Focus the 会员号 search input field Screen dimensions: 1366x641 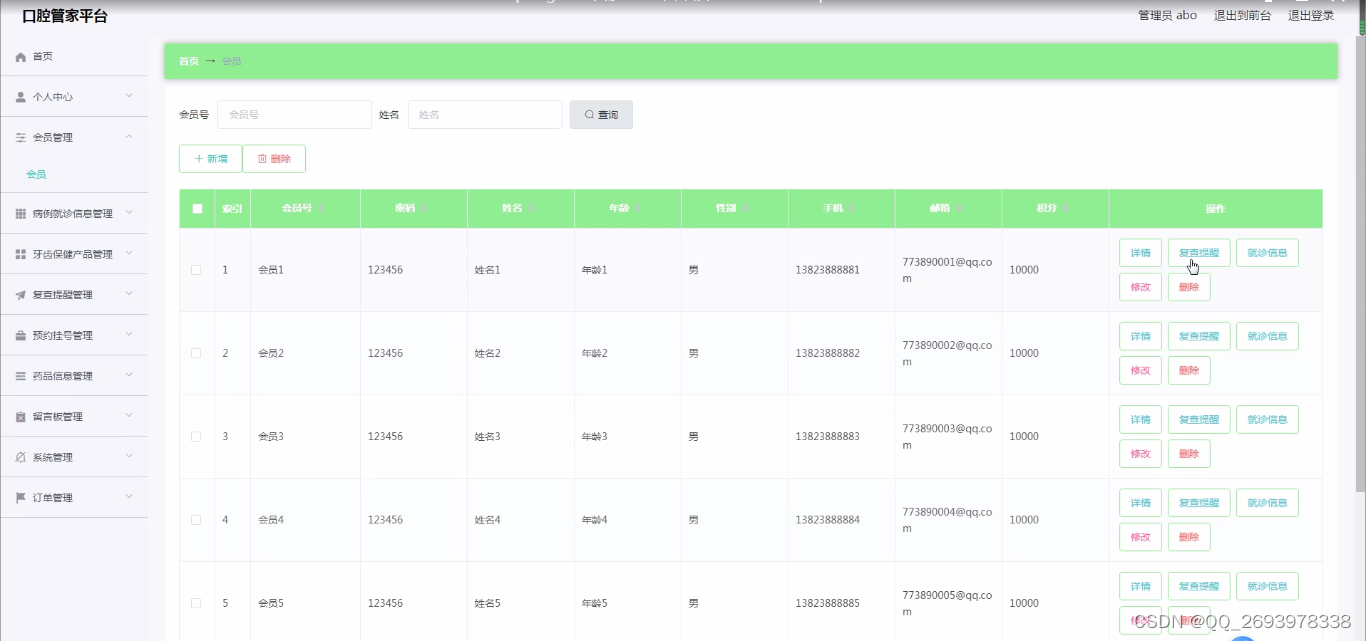294,115
